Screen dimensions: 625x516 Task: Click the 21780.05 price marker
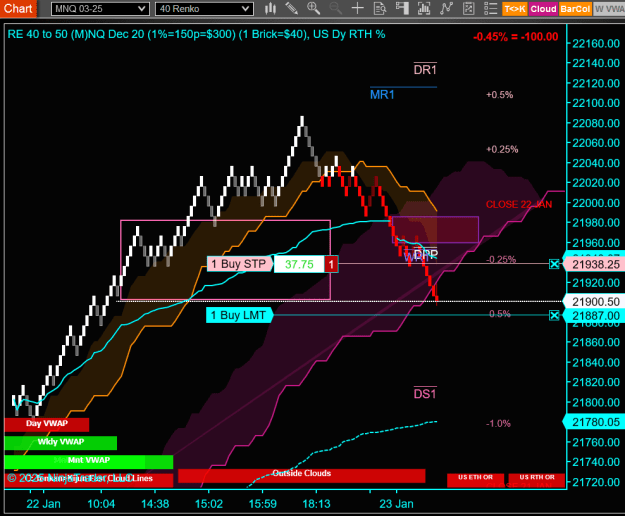click(x=594, y=422)
